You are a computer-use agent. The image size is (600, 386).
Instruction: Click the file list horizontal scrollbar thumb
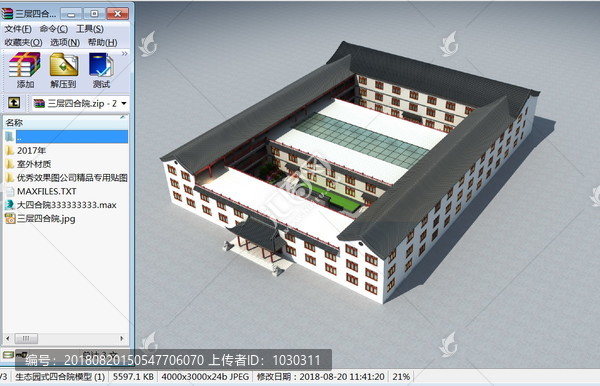point(26,338)
